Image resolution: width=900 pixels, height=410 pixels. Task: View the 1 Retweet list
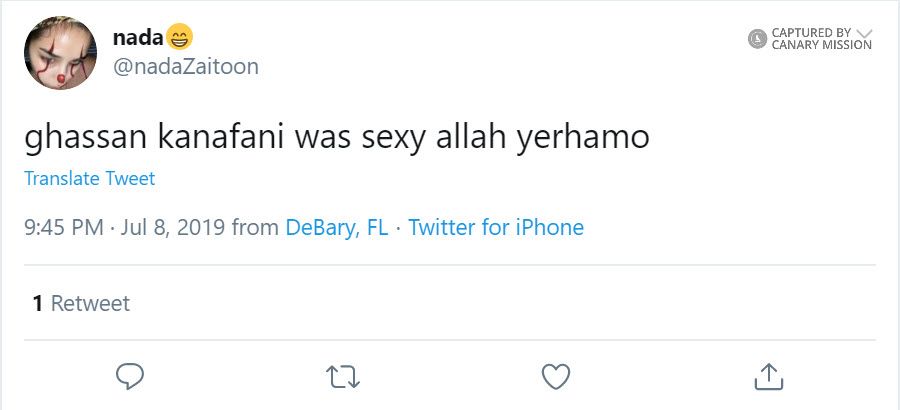[x=81, y=303]
